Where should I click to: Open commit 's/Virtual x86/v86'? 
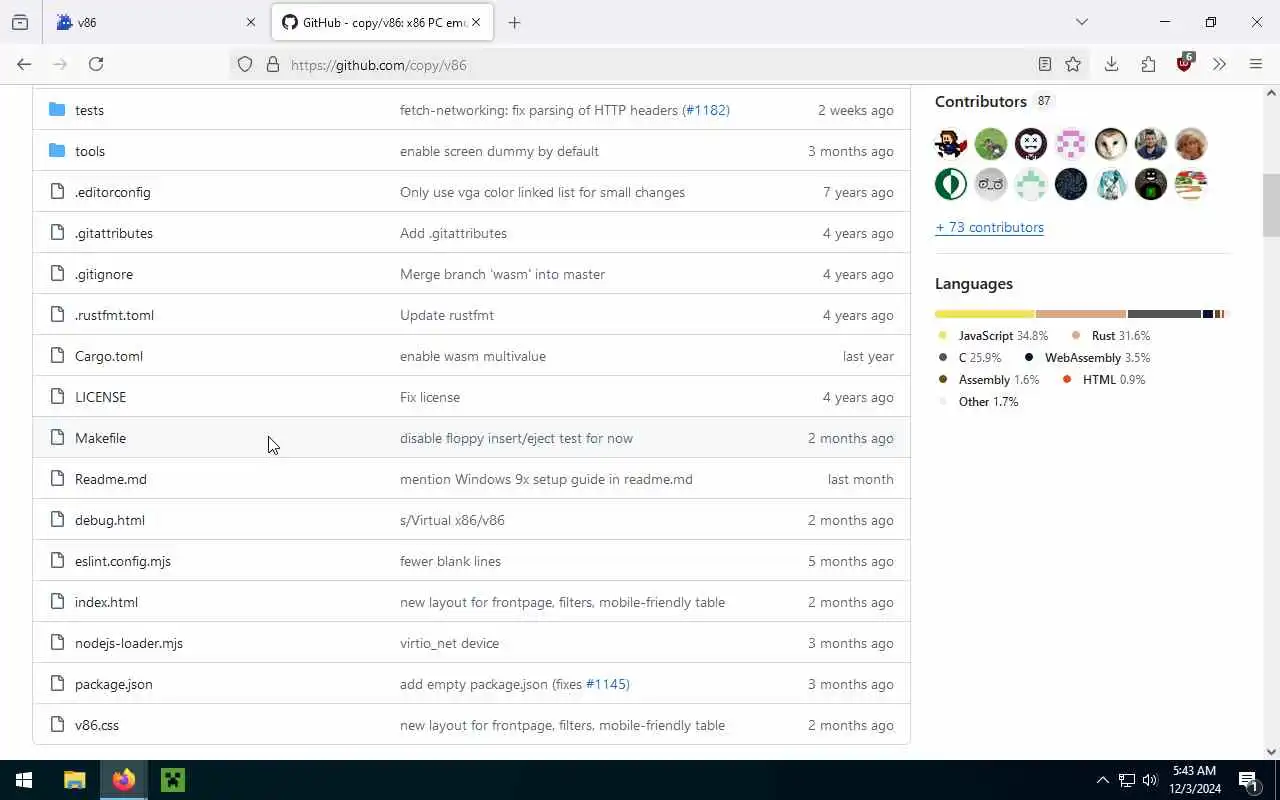452,520
